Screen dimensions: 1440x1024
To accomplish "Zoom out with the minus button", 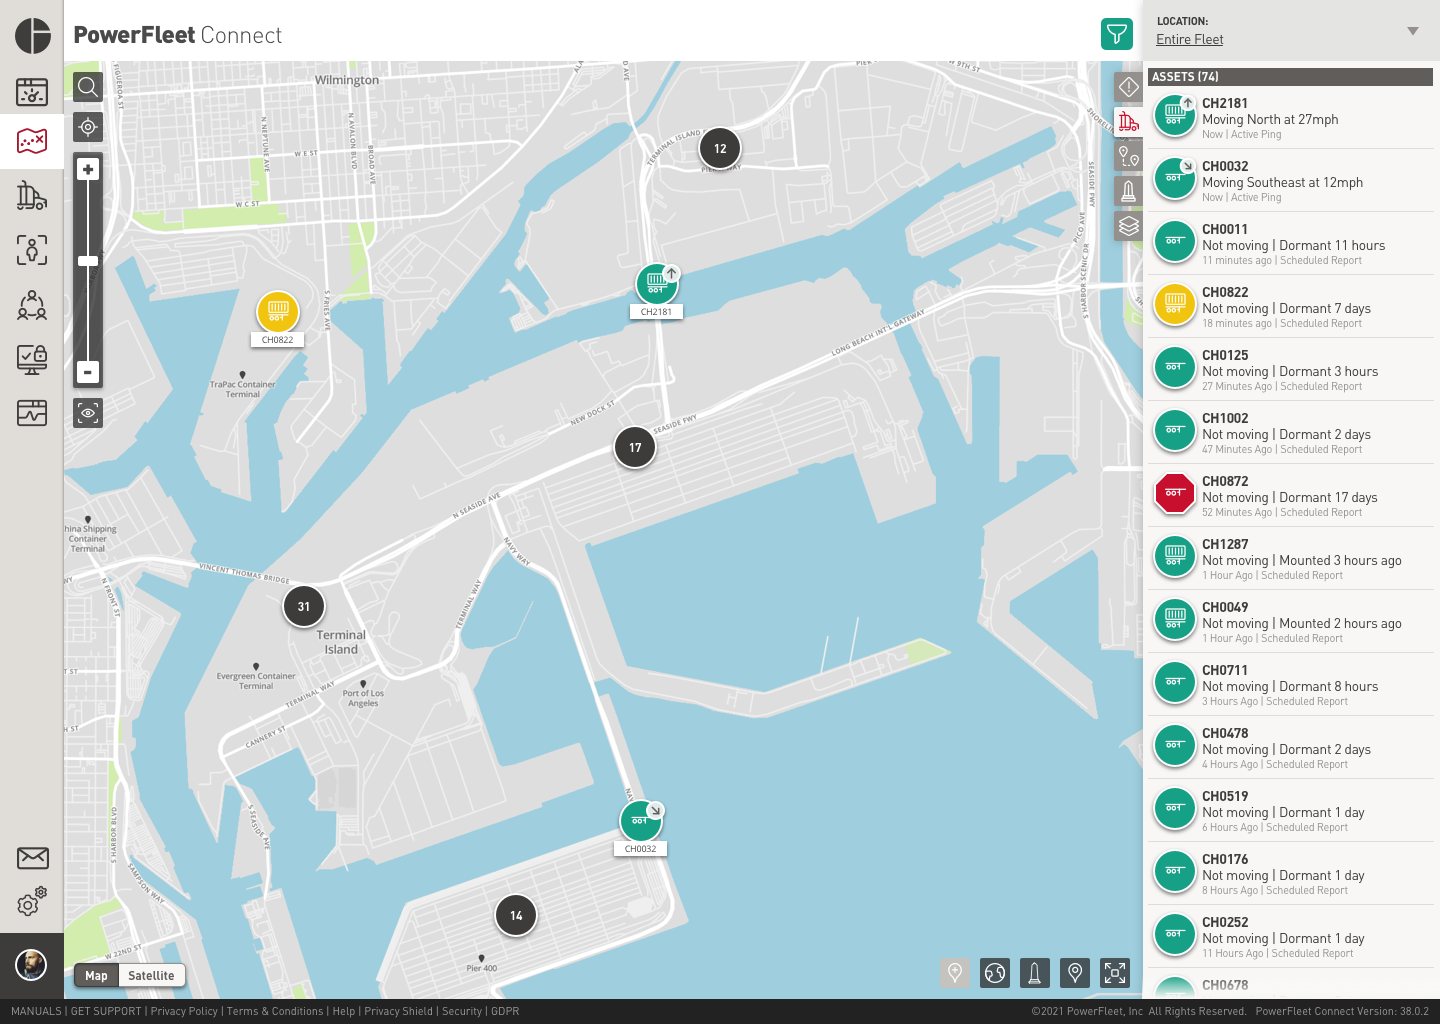I will pyautogui.click(x=88, y=372).
